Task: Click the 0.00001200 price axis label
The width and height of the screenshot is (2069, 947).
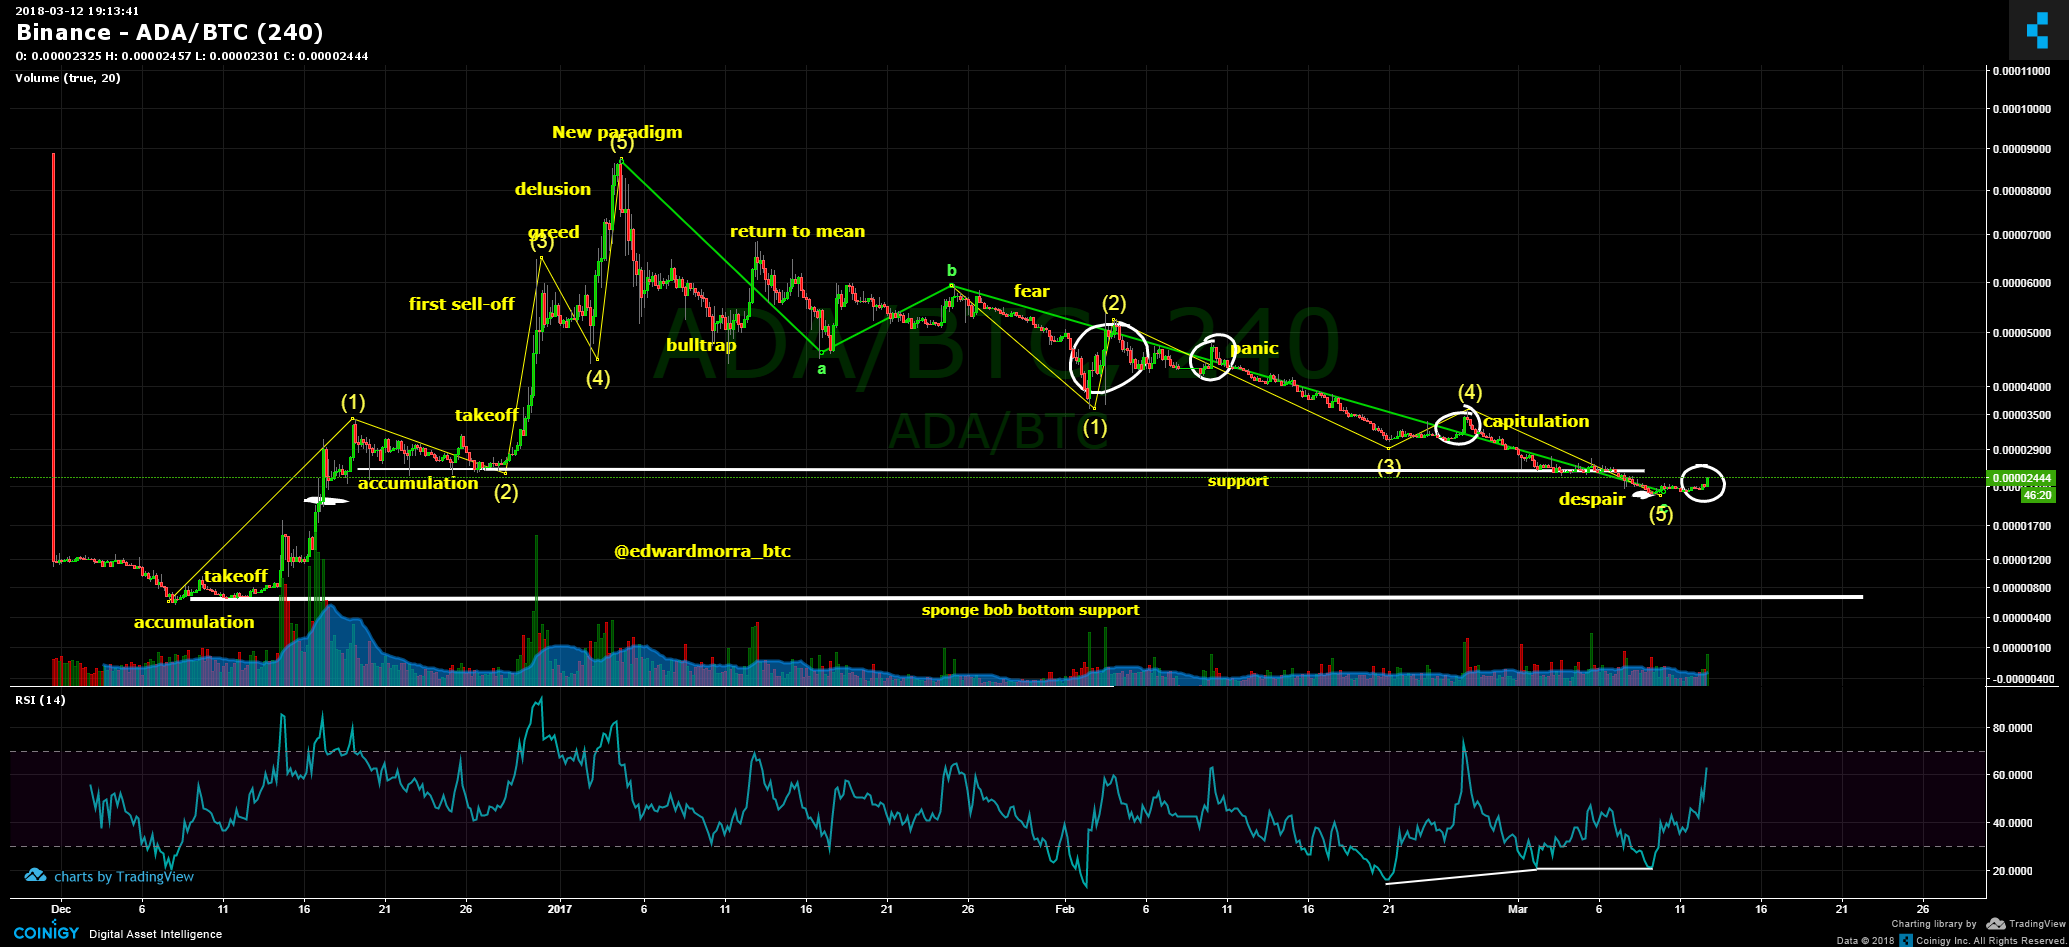Action: pos(2024,559)
